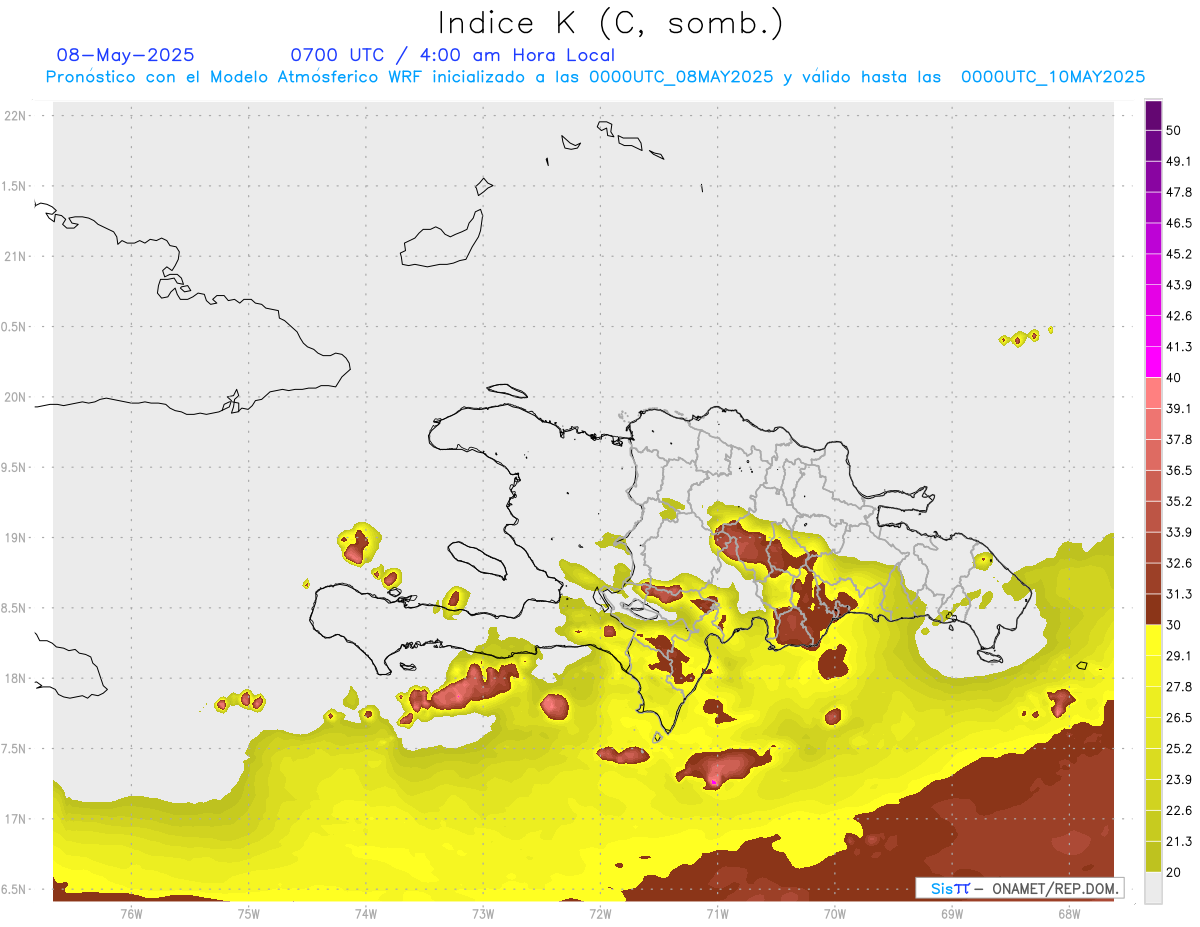Click the '22N' latitude label
The image size is (1200, 927).
pyautogui.click(x=15, y=116)
